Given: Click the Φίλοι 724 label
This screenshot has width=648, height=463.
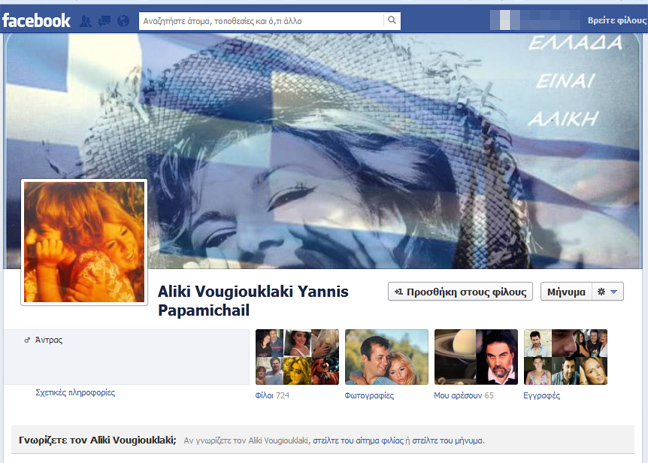Looking at the screenshot, I should tap(273, 395).
